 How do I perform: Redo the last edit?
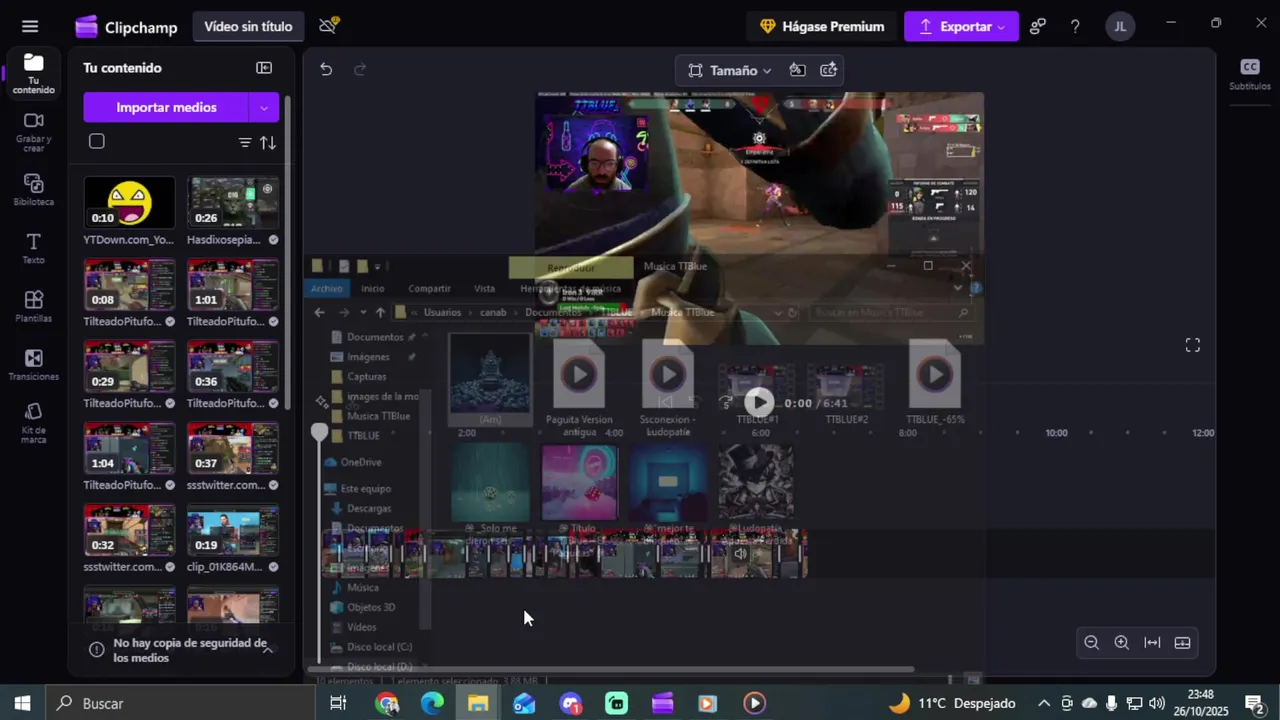[x=360, y=69]
